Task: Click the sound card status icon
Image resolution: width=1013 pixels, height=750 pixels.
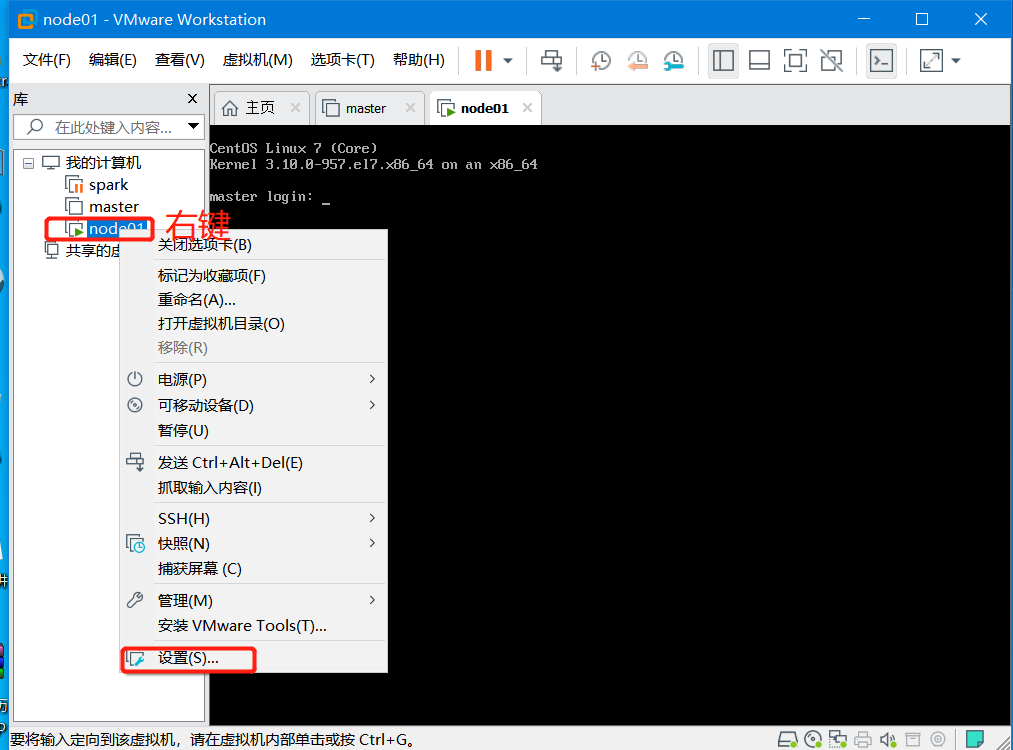Action: 888,739
